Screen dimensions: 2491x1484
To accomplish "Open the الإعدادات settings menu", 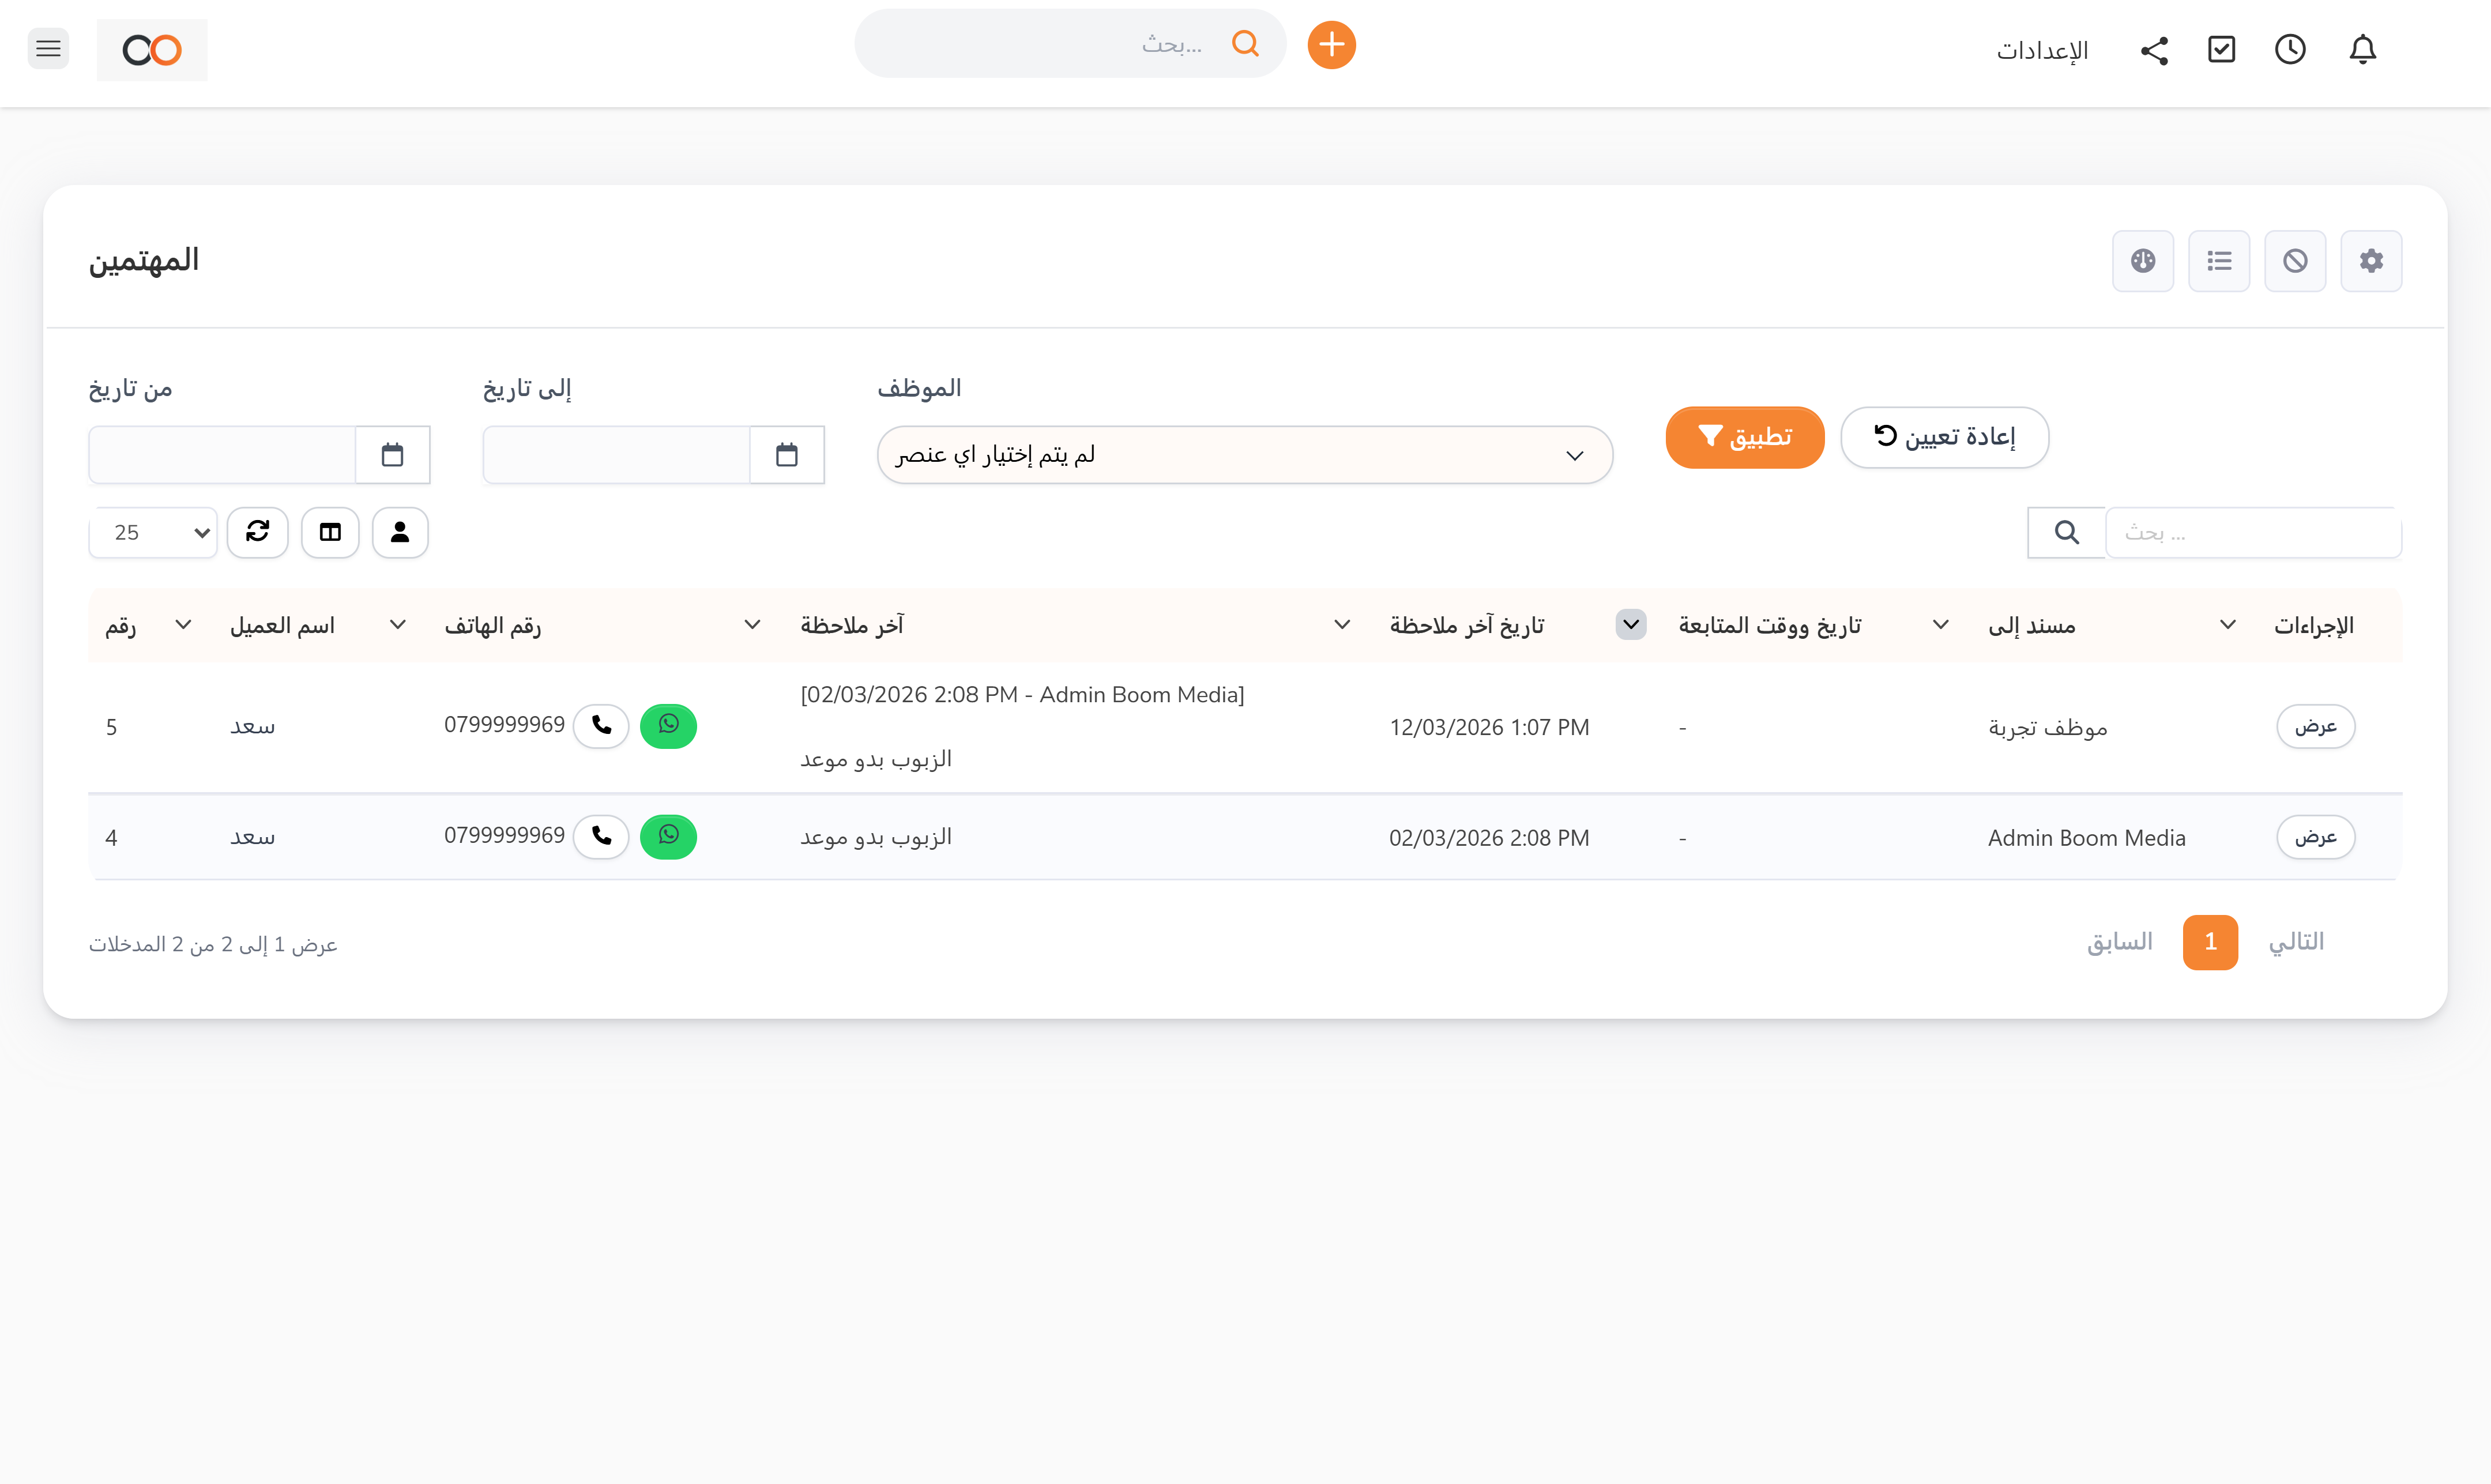I will pos(2042,50).
